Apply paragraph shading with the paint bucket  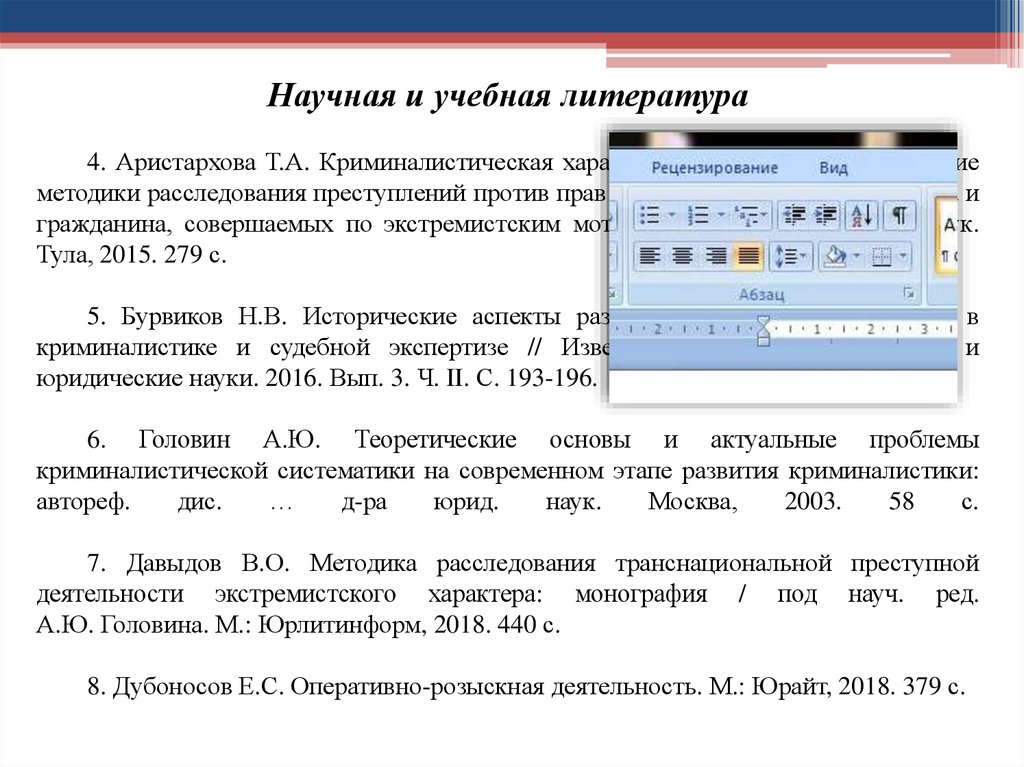pyautogui.click(x=835, y=255)
